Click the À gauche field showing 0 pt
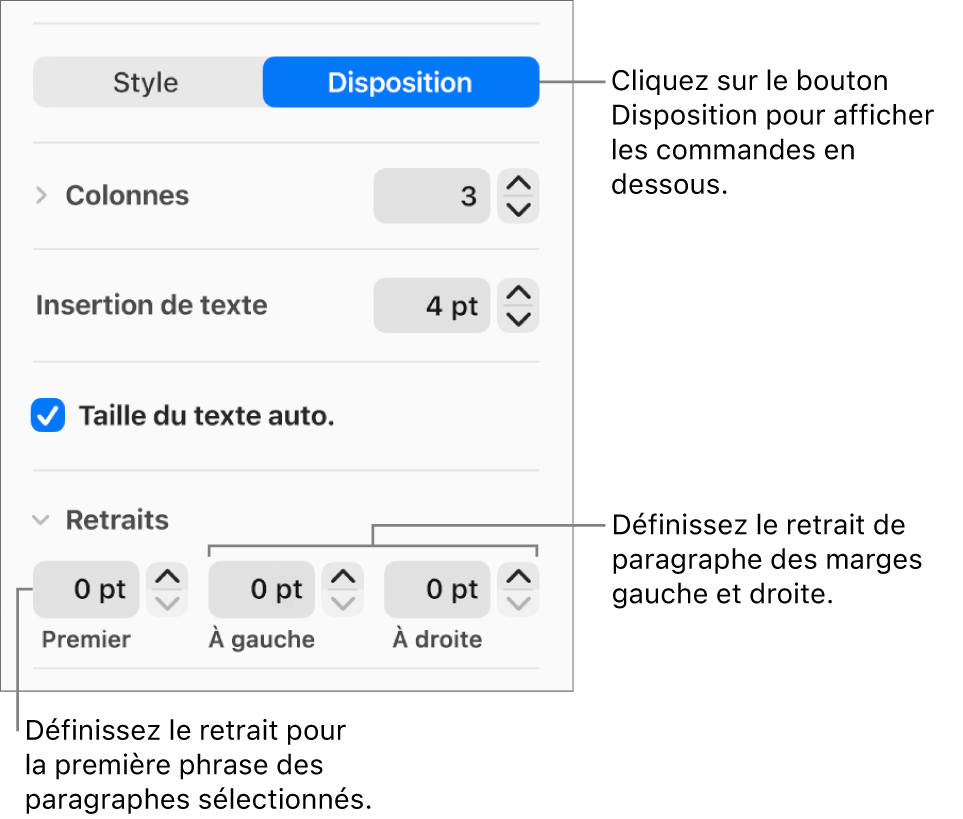Image resolution: width=963 pixels, height=819 pixels. point(261,589)
